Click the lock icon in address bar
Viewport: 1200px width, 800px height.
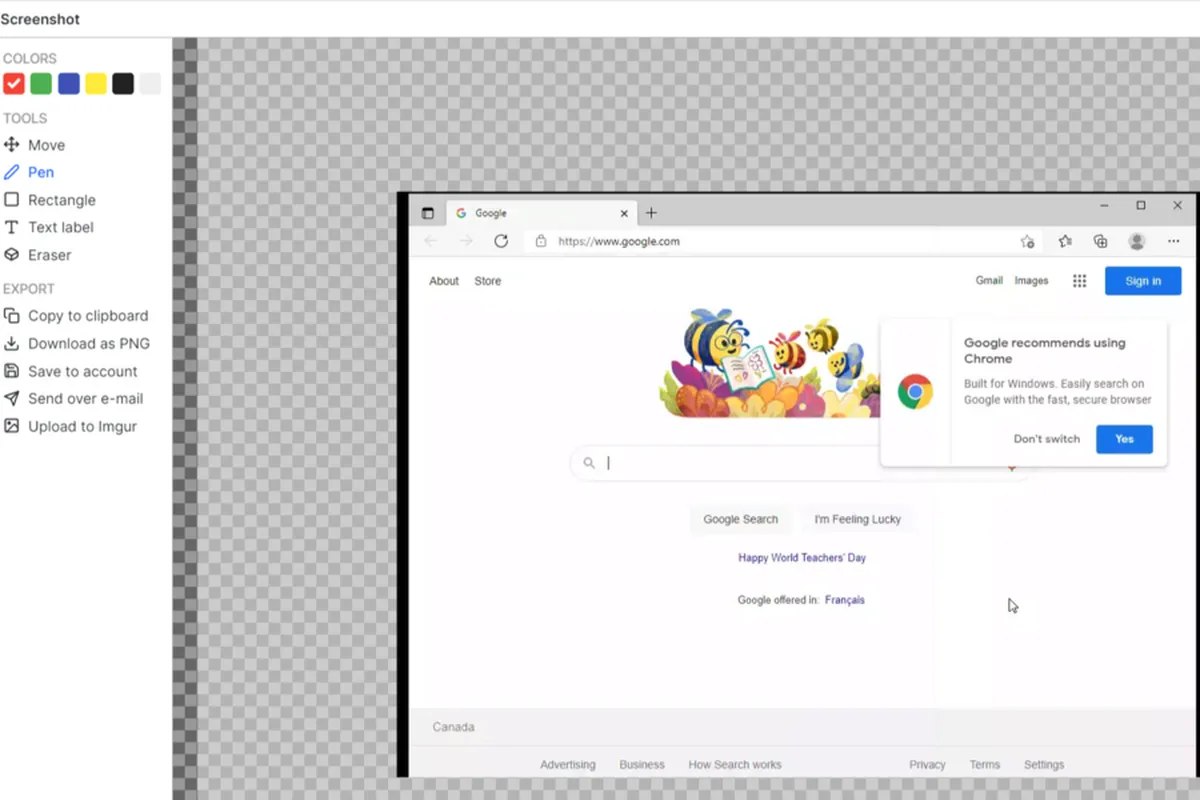pos(541,241)
